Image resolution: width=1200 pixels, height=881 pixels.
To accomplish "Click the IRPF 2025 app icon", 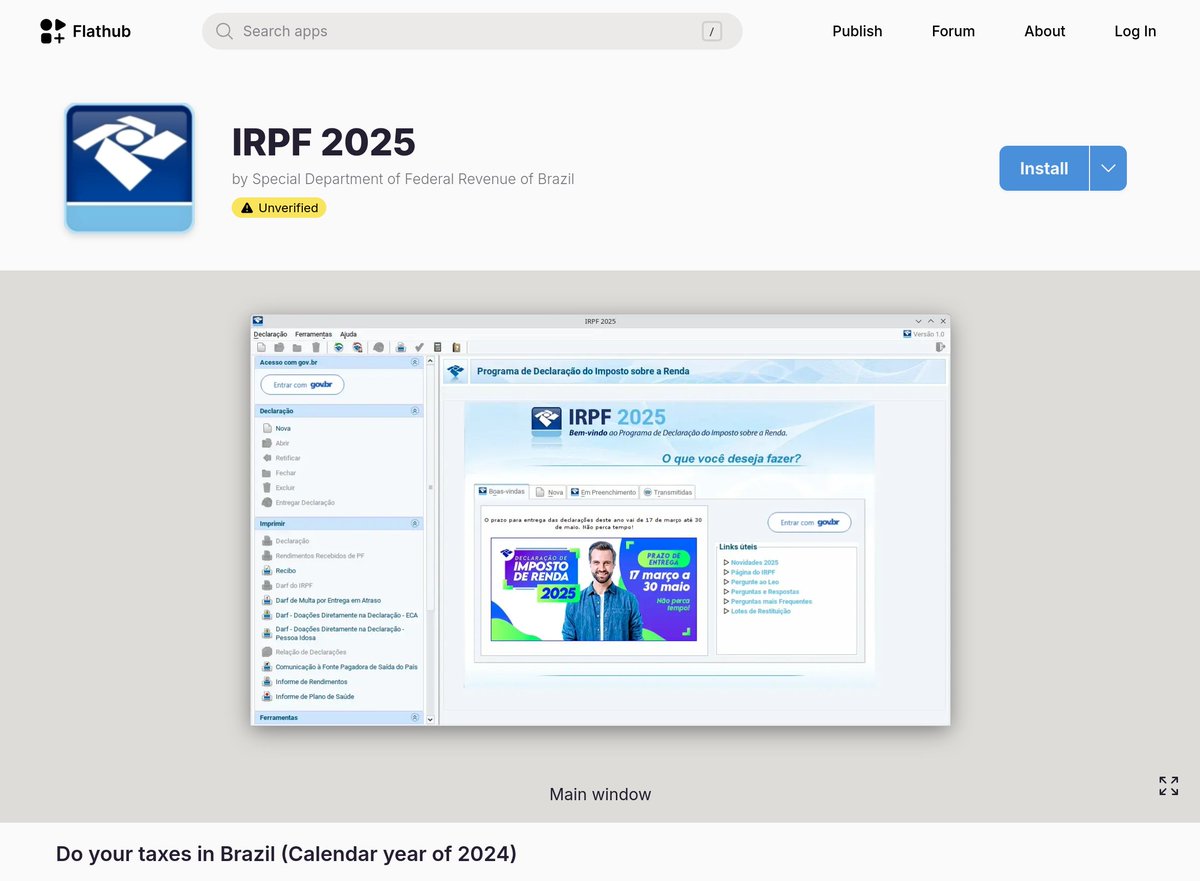I will tap(129, 168).
